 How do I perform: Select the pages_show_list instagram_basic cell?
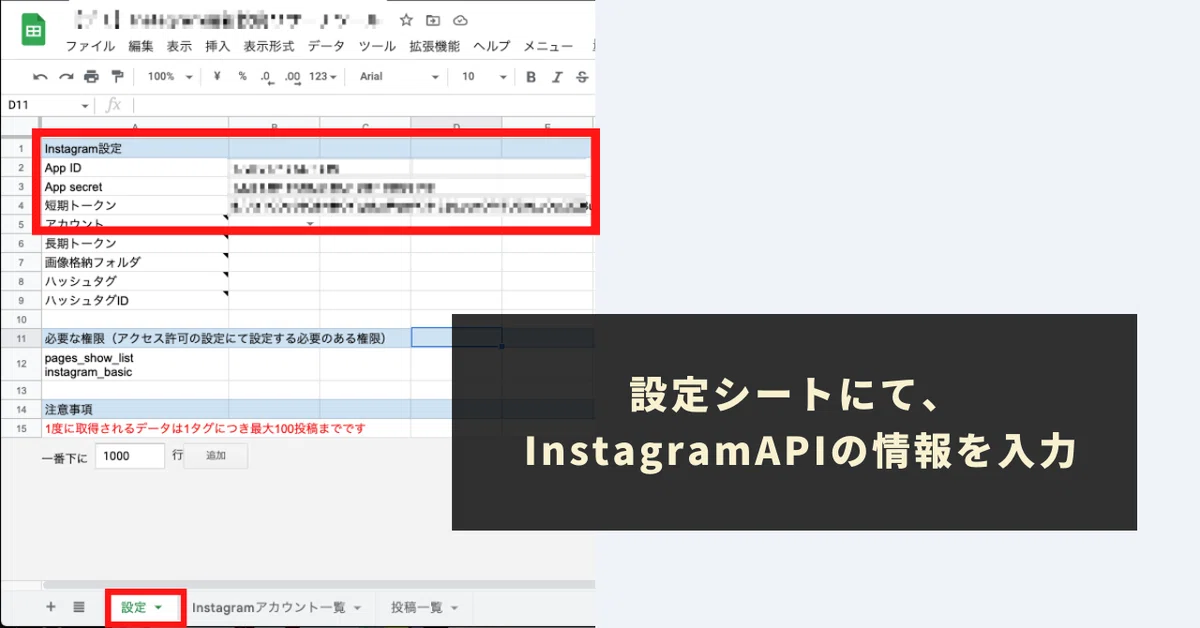135,364
